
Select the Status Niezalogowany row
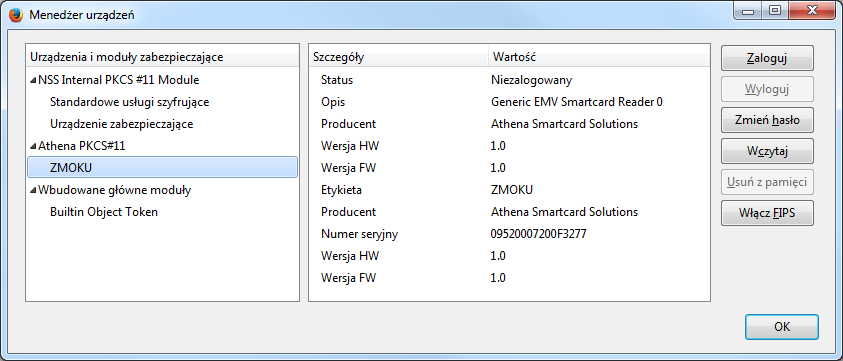tap(509, 80)
